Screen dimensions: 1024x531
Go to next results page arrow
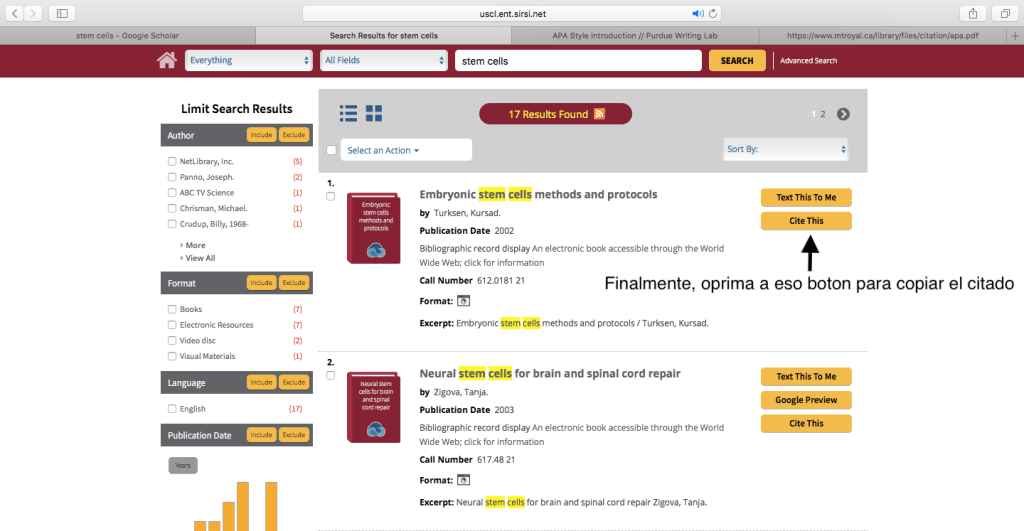point(843,114)
